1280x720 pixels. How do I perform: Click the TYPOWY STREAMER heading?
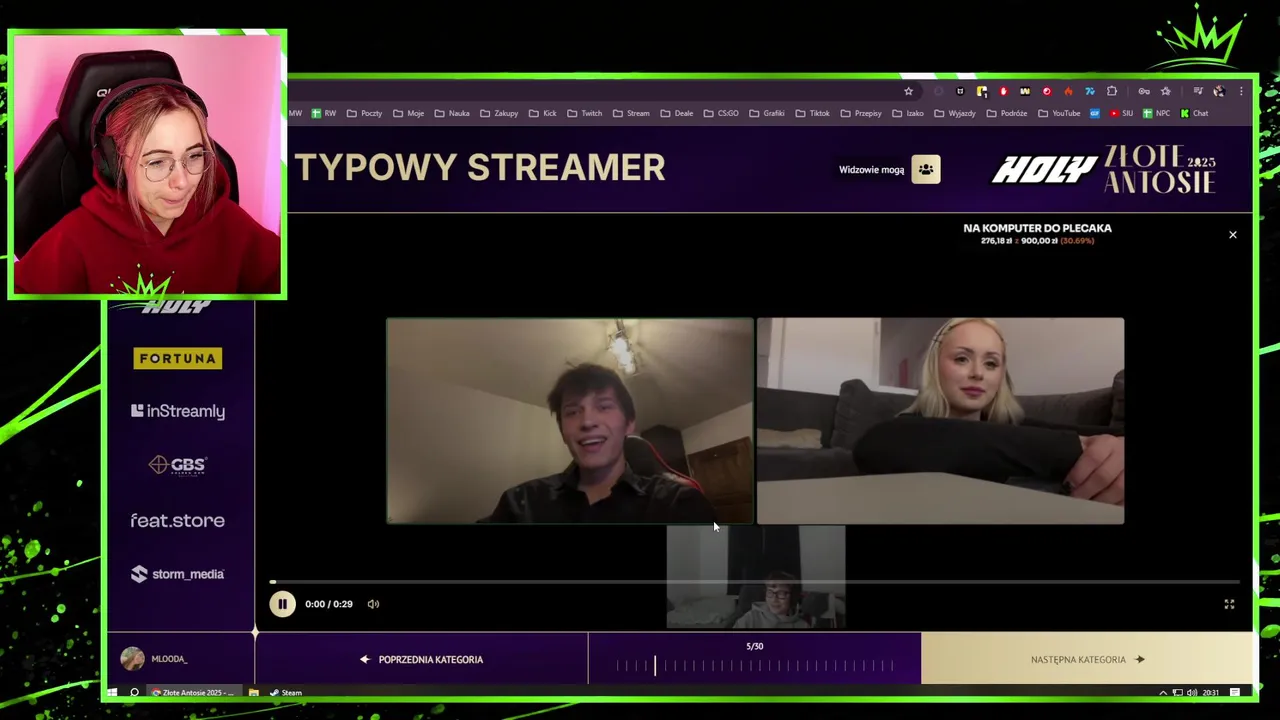point(480,167)
